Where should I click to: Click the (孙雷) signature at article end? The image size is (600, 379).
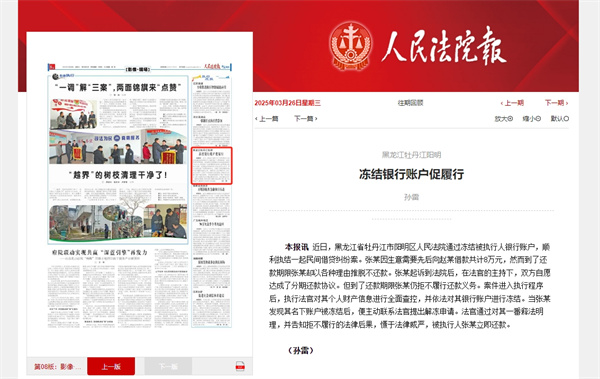(x=301, y=350)
